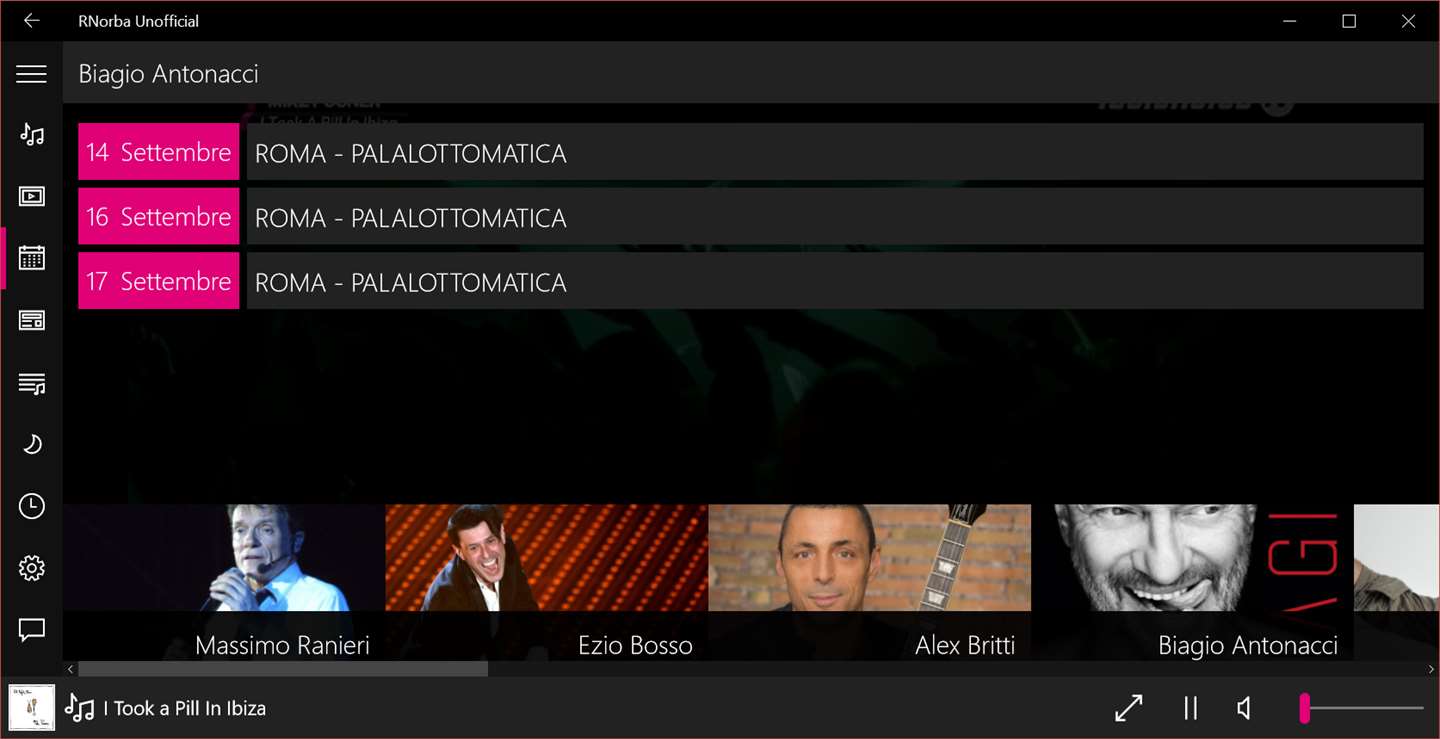Go back with the top-left arrow
Viewport: 1440px width, 739px height.
[x=32, y=21]
